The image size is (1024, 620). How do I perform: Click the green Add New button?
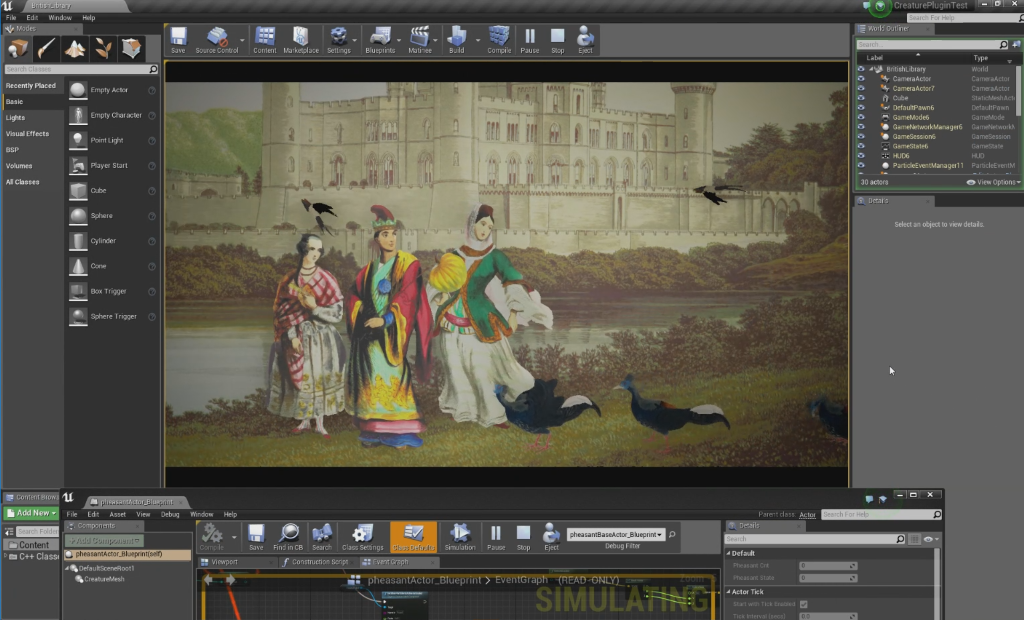pyautogui.click(x=31, y=513)
